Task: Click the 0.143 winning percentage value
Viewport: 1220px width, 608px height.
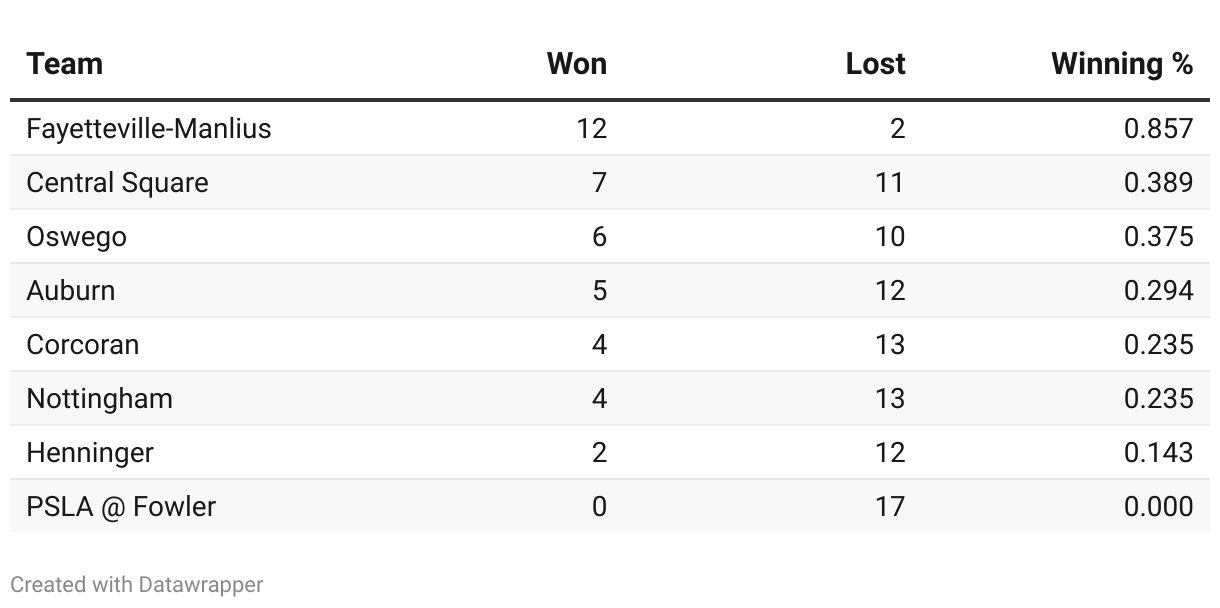Action: 1159,453
